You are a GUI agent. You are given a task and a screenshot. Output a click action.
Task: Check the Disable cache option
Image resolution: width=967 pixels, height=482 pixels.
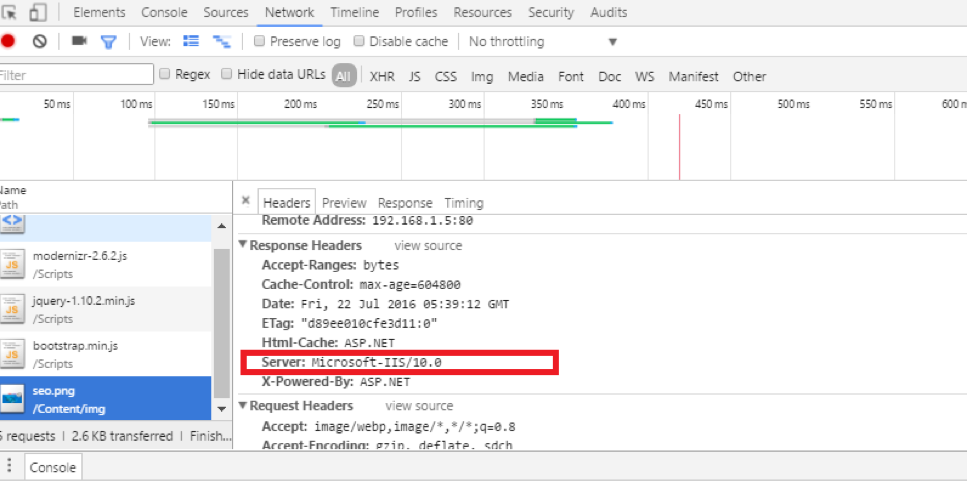tap(359, 42)
